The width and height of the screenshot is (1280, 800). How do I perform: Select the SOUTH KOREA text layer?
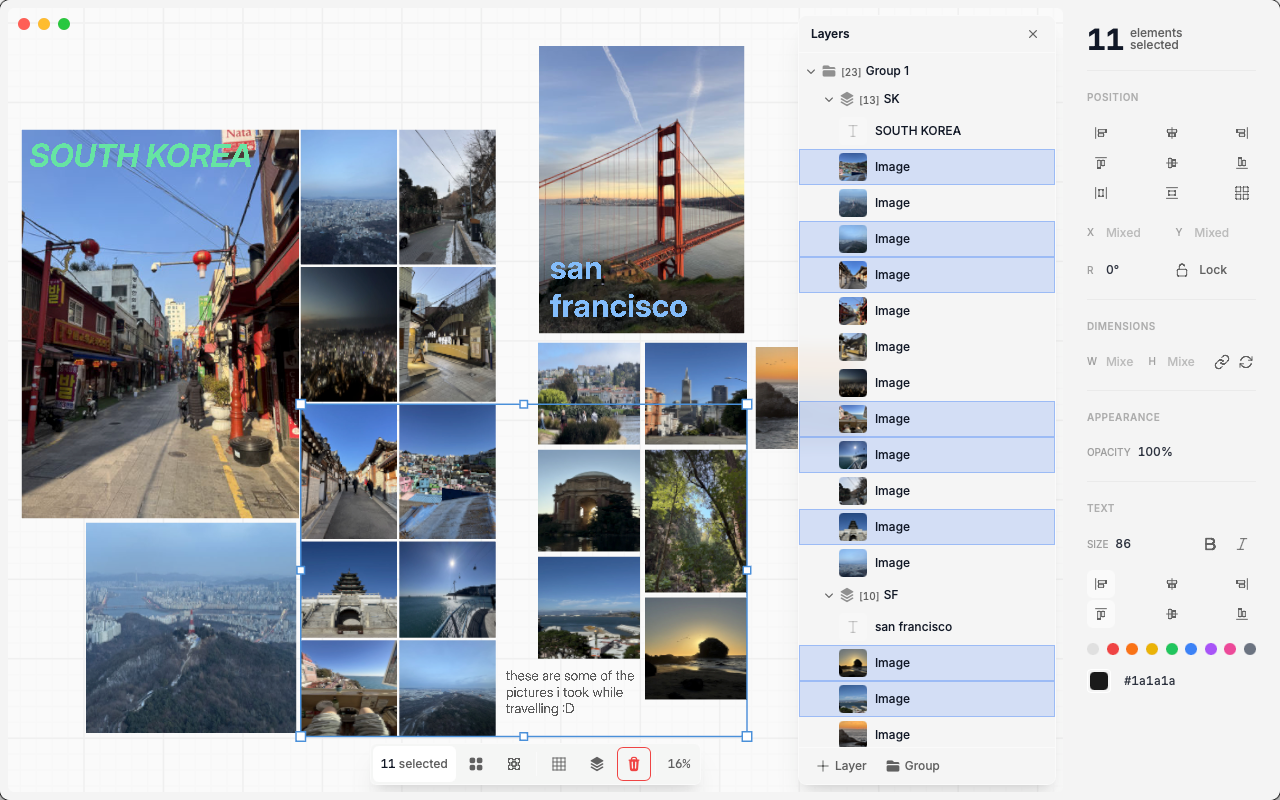coord(917,130)
